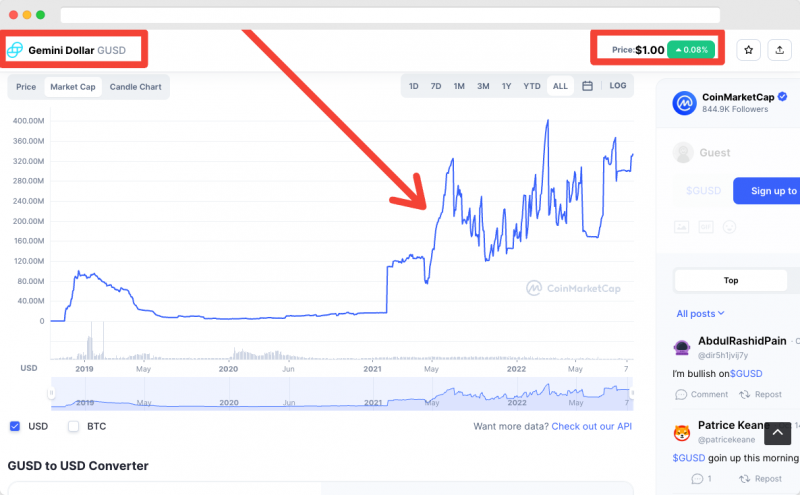Viewport: 800px width, 495px height.
Task: Click the @dir5h1jvij7y handle
Action: 722,355
